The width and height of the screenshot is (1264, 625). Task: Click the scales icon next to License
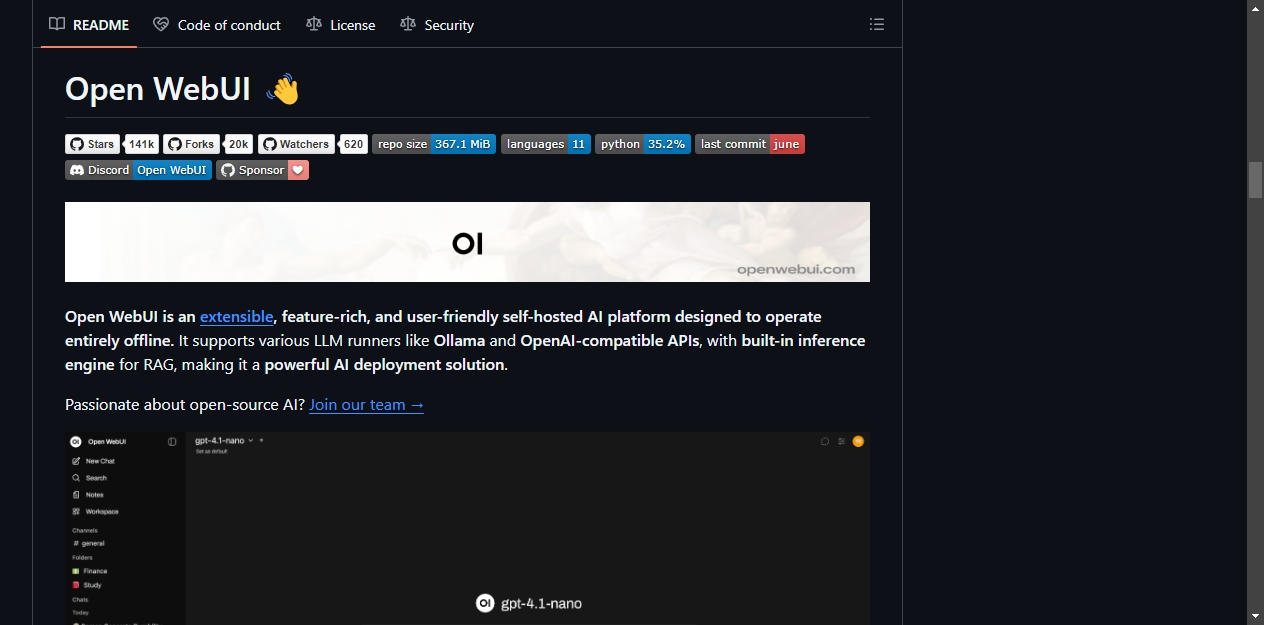pyautogui.click(x=314, y=25)
